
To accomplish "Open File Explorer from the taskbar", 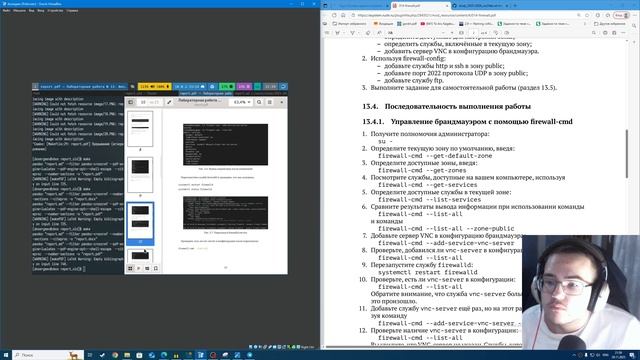I will [127, 355].
